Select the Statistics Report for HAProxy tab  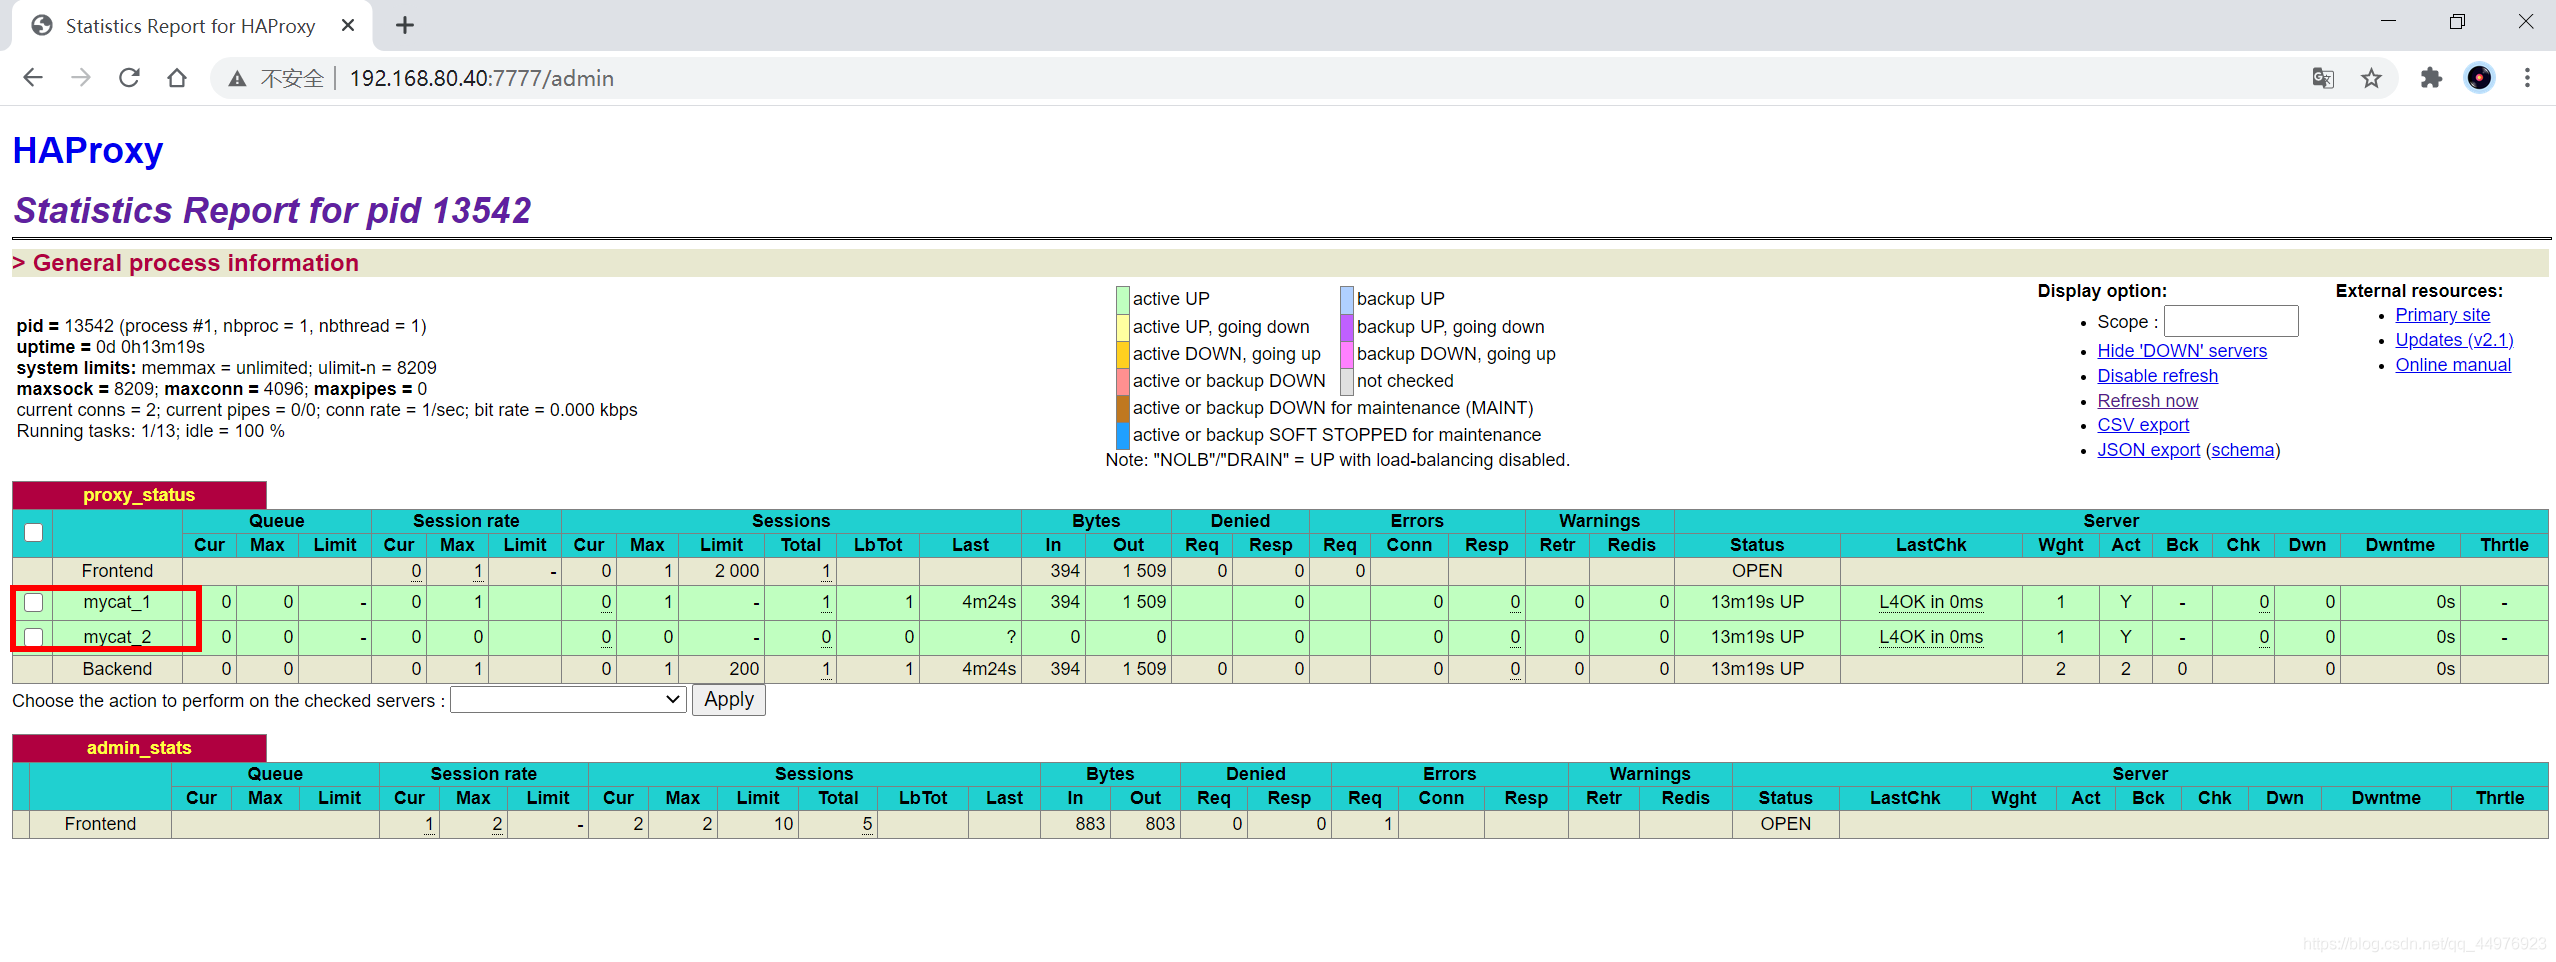pos(191,26)
